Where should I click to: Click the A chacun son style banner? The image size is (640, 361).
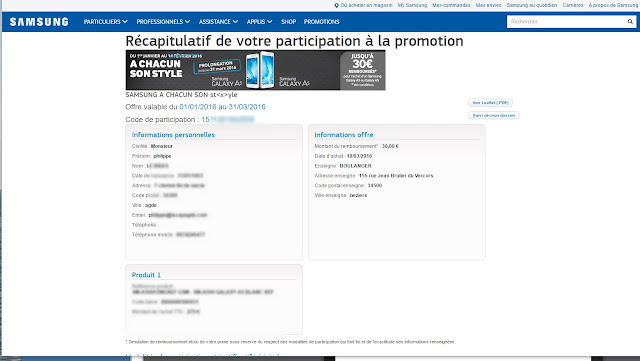point(255,70)
